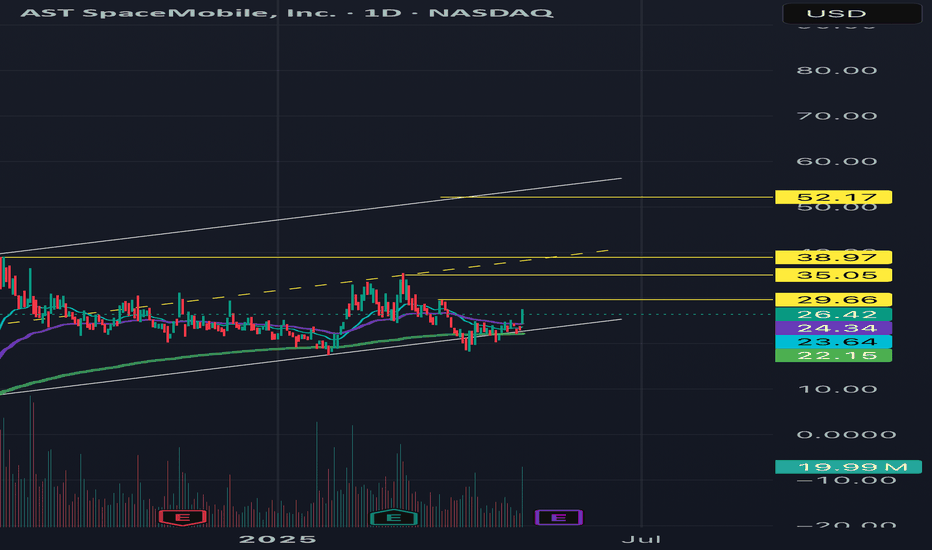Select the 35.05 yellow price label
932x550 pixels.
click(833, 275)
